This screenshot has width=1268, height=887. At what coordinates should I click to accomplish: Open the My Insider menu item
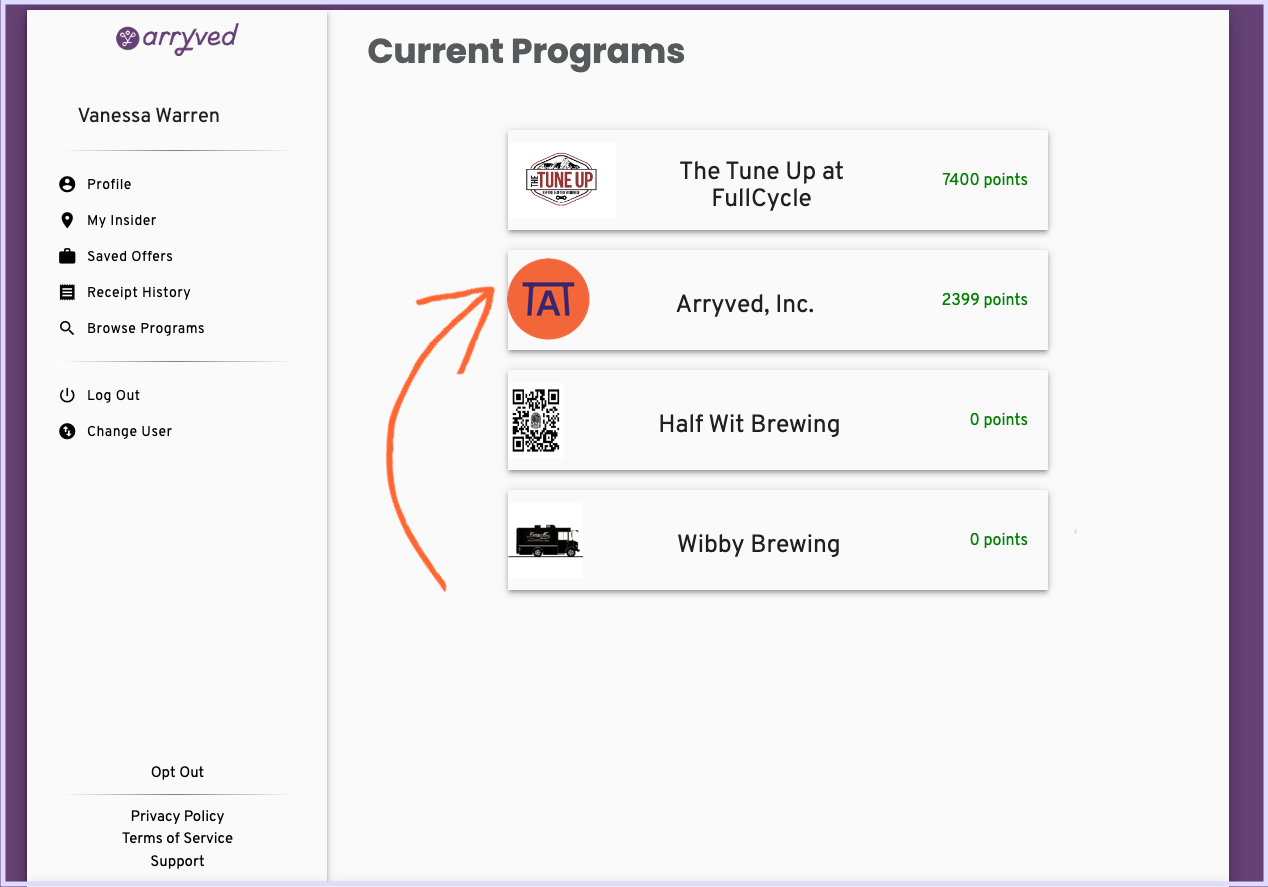(122, 220)
